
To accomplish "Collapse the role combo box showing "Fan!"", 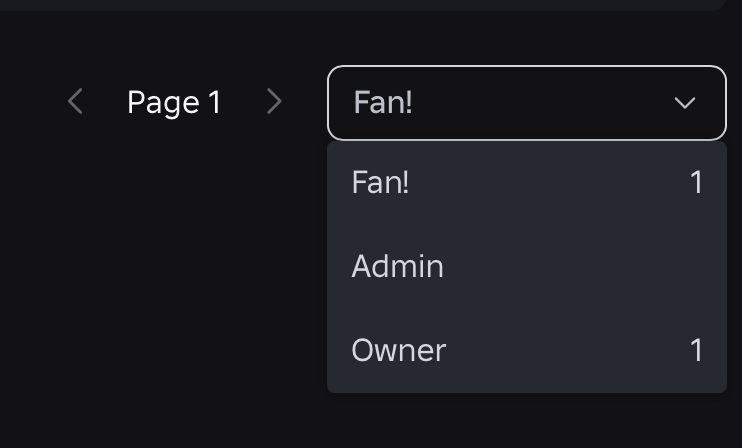I will coord(526,103).
